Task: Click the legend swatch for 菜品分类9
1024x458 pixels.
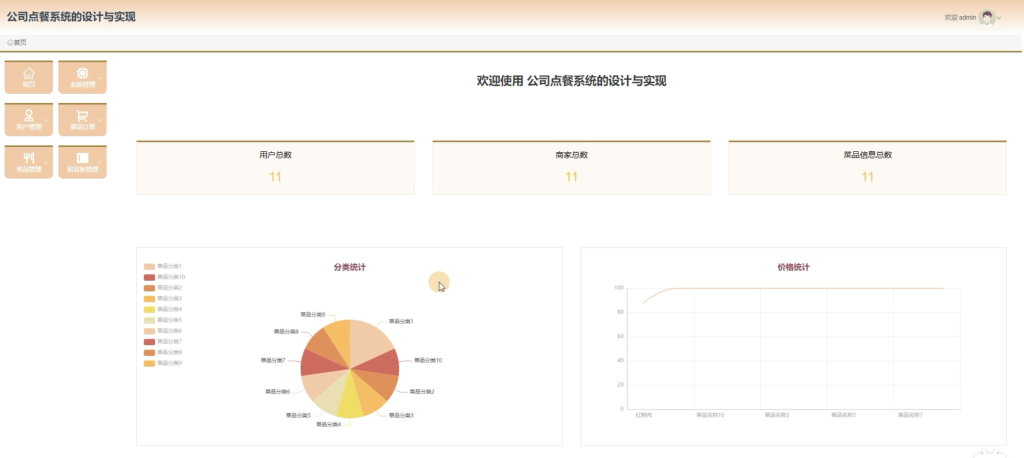Action: pyautogui.click(x=150, y=363)
